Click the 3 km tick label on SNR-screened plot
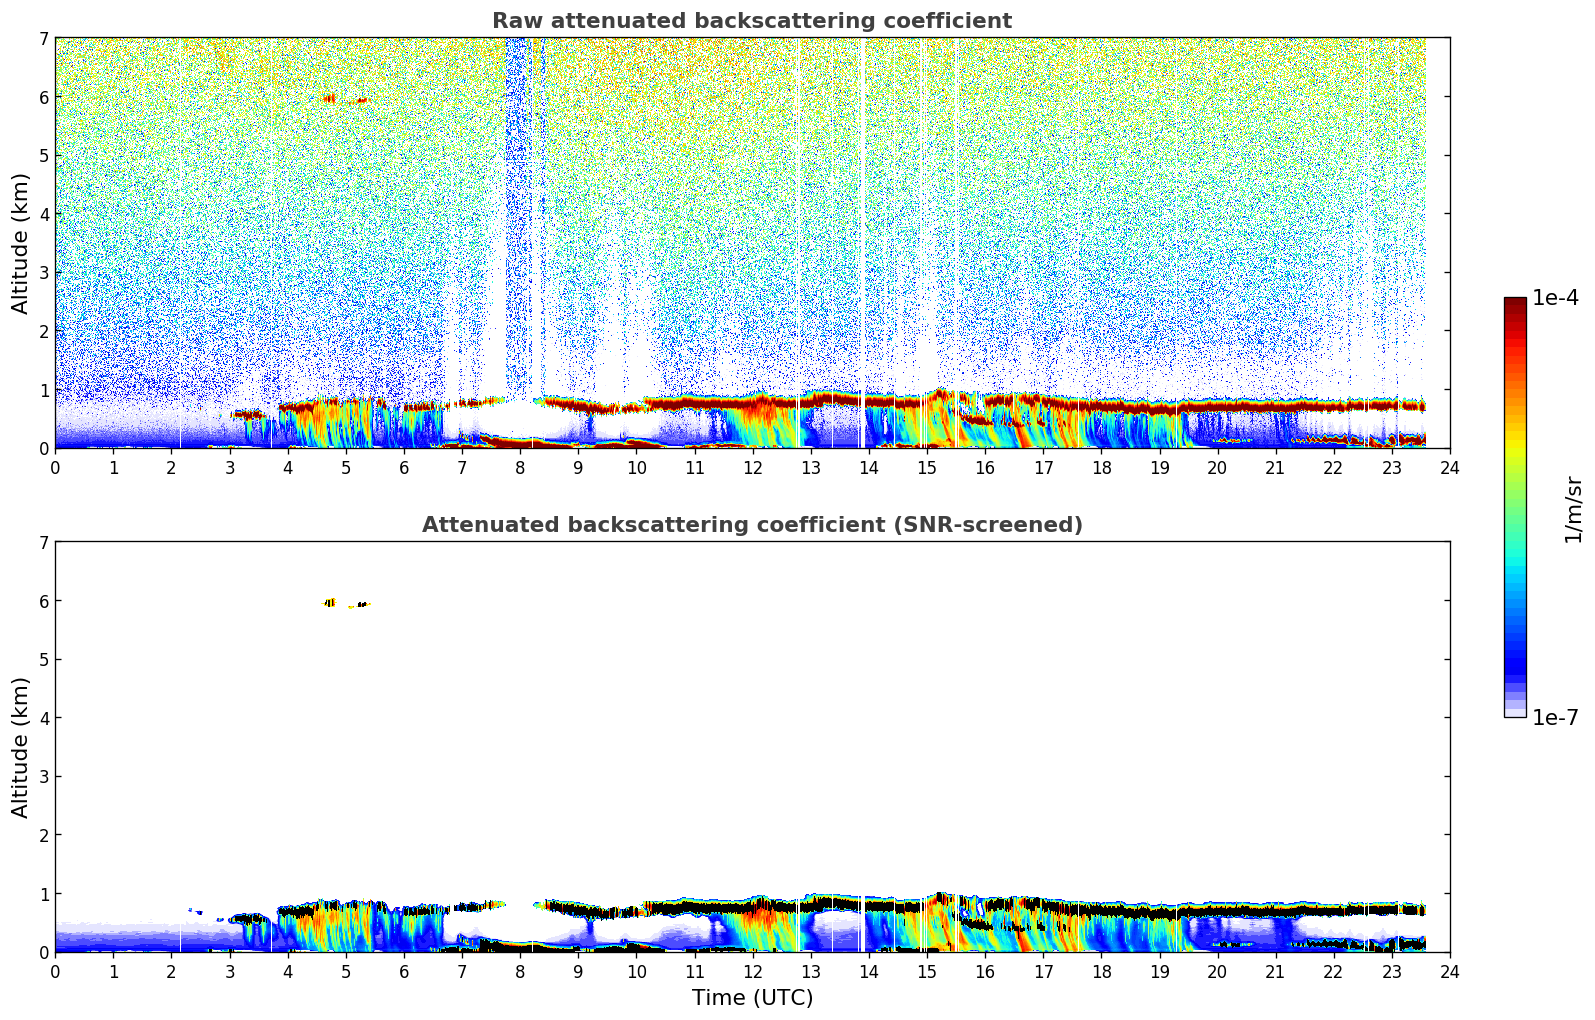Viewport: 1595px width, 1020px height. click(x=43, y=777)
